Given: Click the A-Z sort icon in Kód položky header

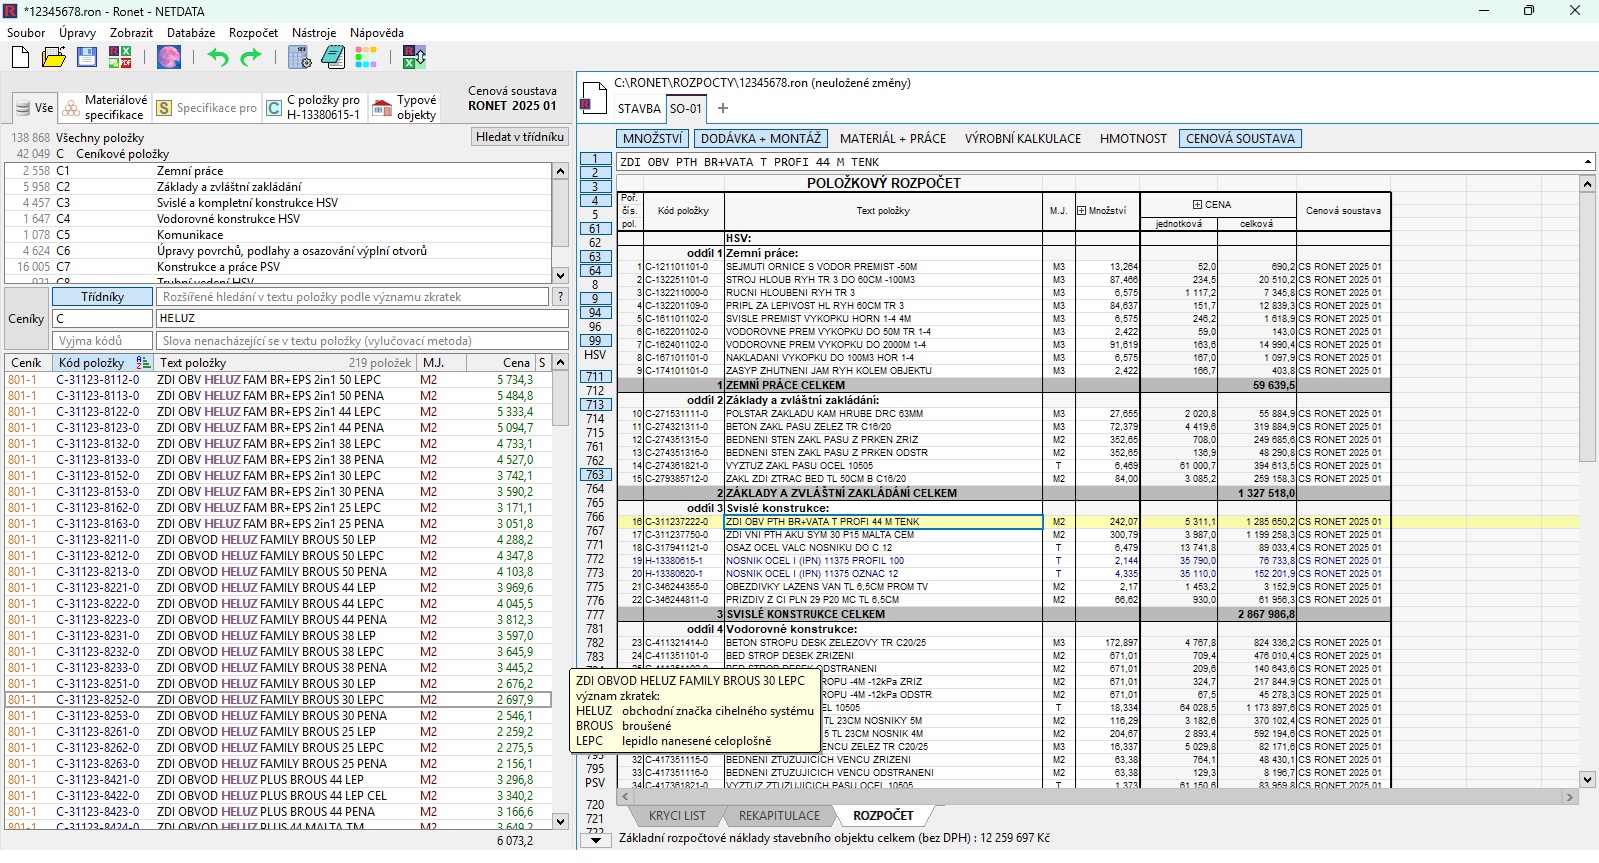Looking at the screenshot, I should click(x=143, y=363).
